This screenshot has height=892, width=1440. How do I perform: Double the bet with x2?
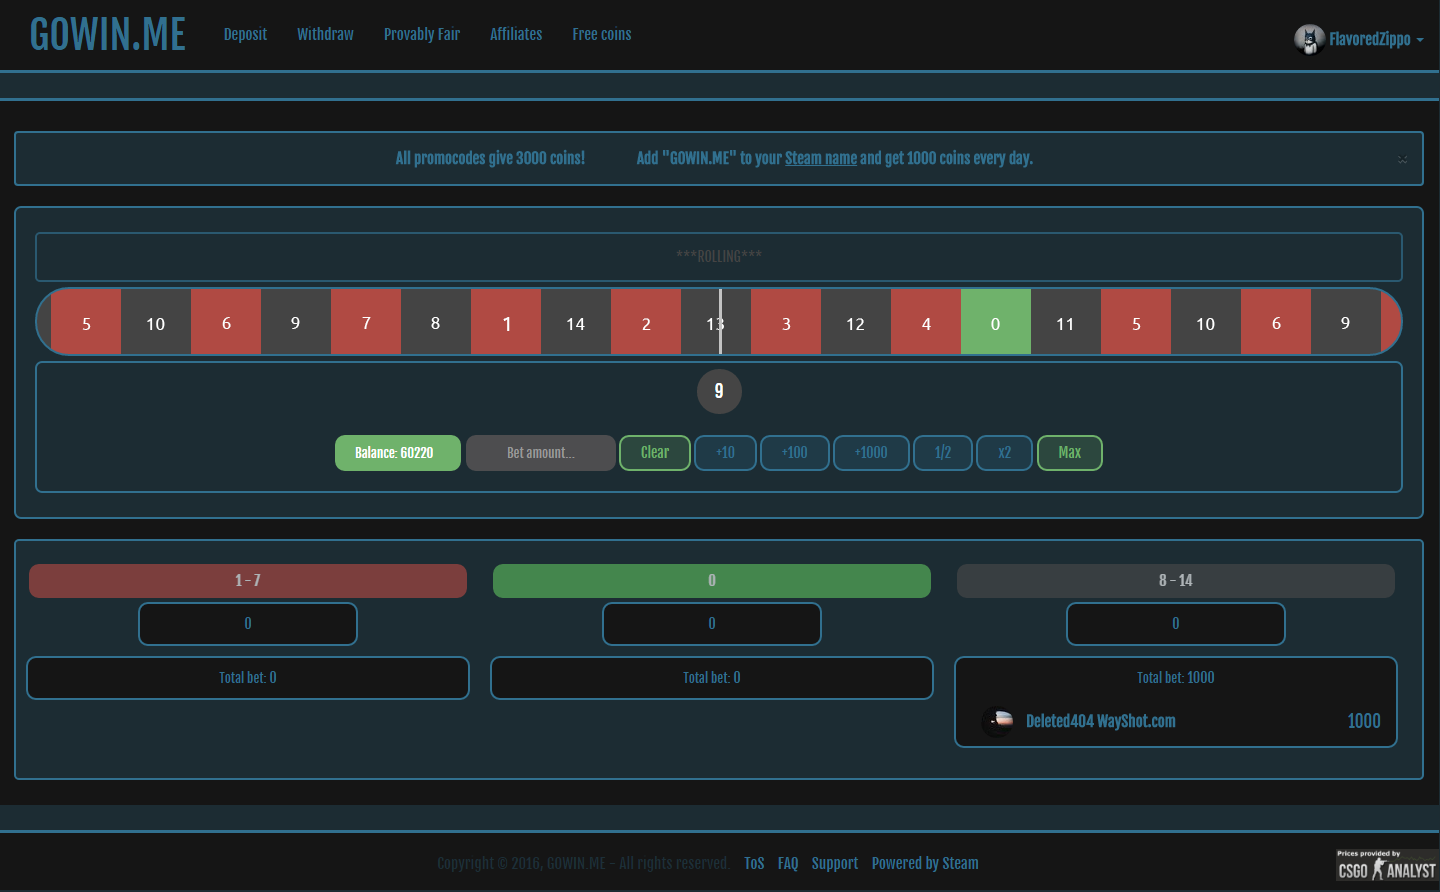pyautogui.click(x=1005, y=453)
